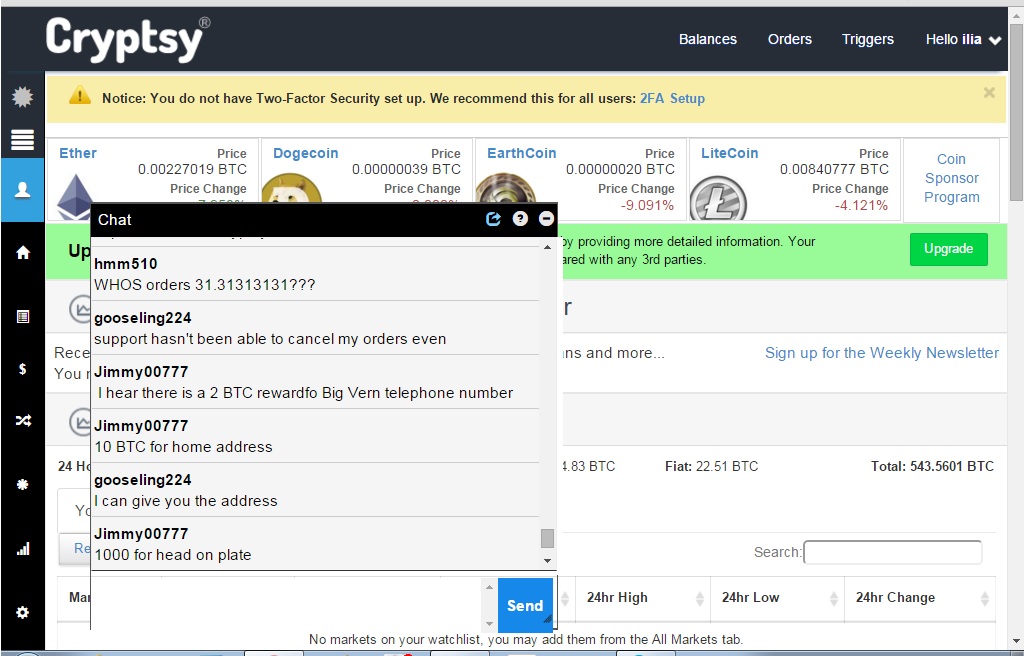Focus the chat message input box
The image size is (1027, 656).
point(287,604)
